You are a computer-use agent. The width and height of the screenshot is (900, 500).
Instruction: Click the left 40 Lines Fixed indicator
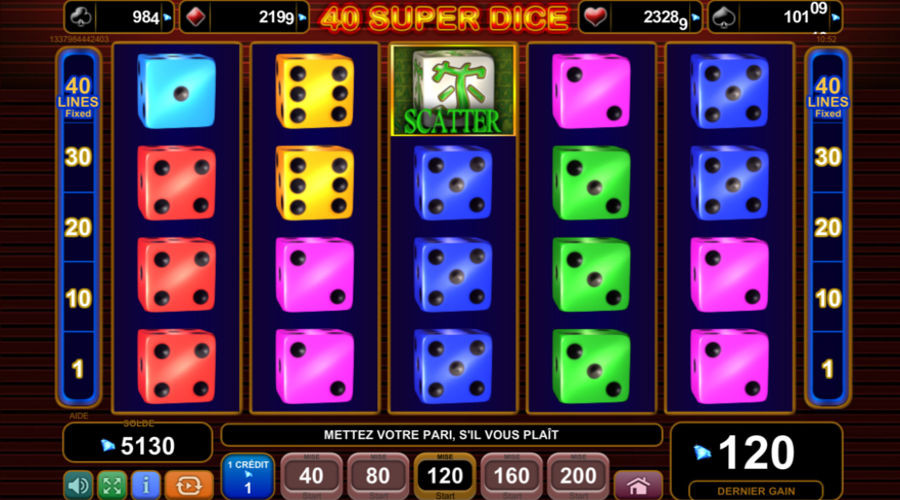point(78,97)
